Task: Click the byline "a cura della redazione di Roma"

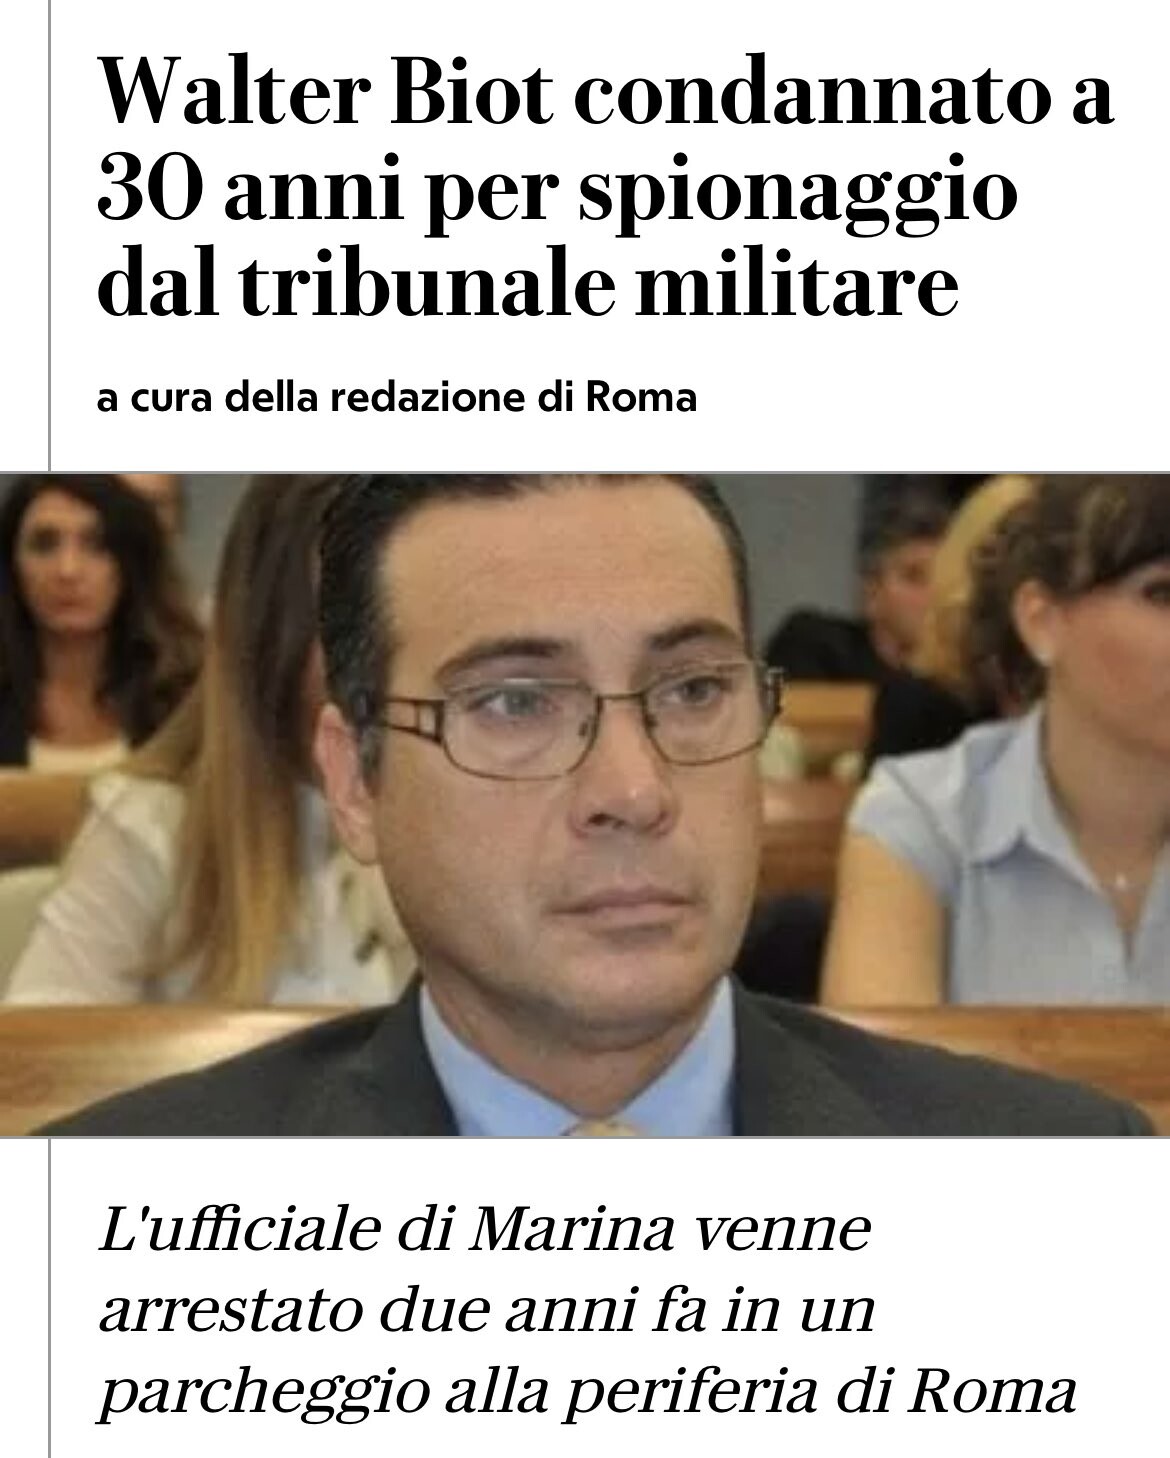Action: coord(397,398)
